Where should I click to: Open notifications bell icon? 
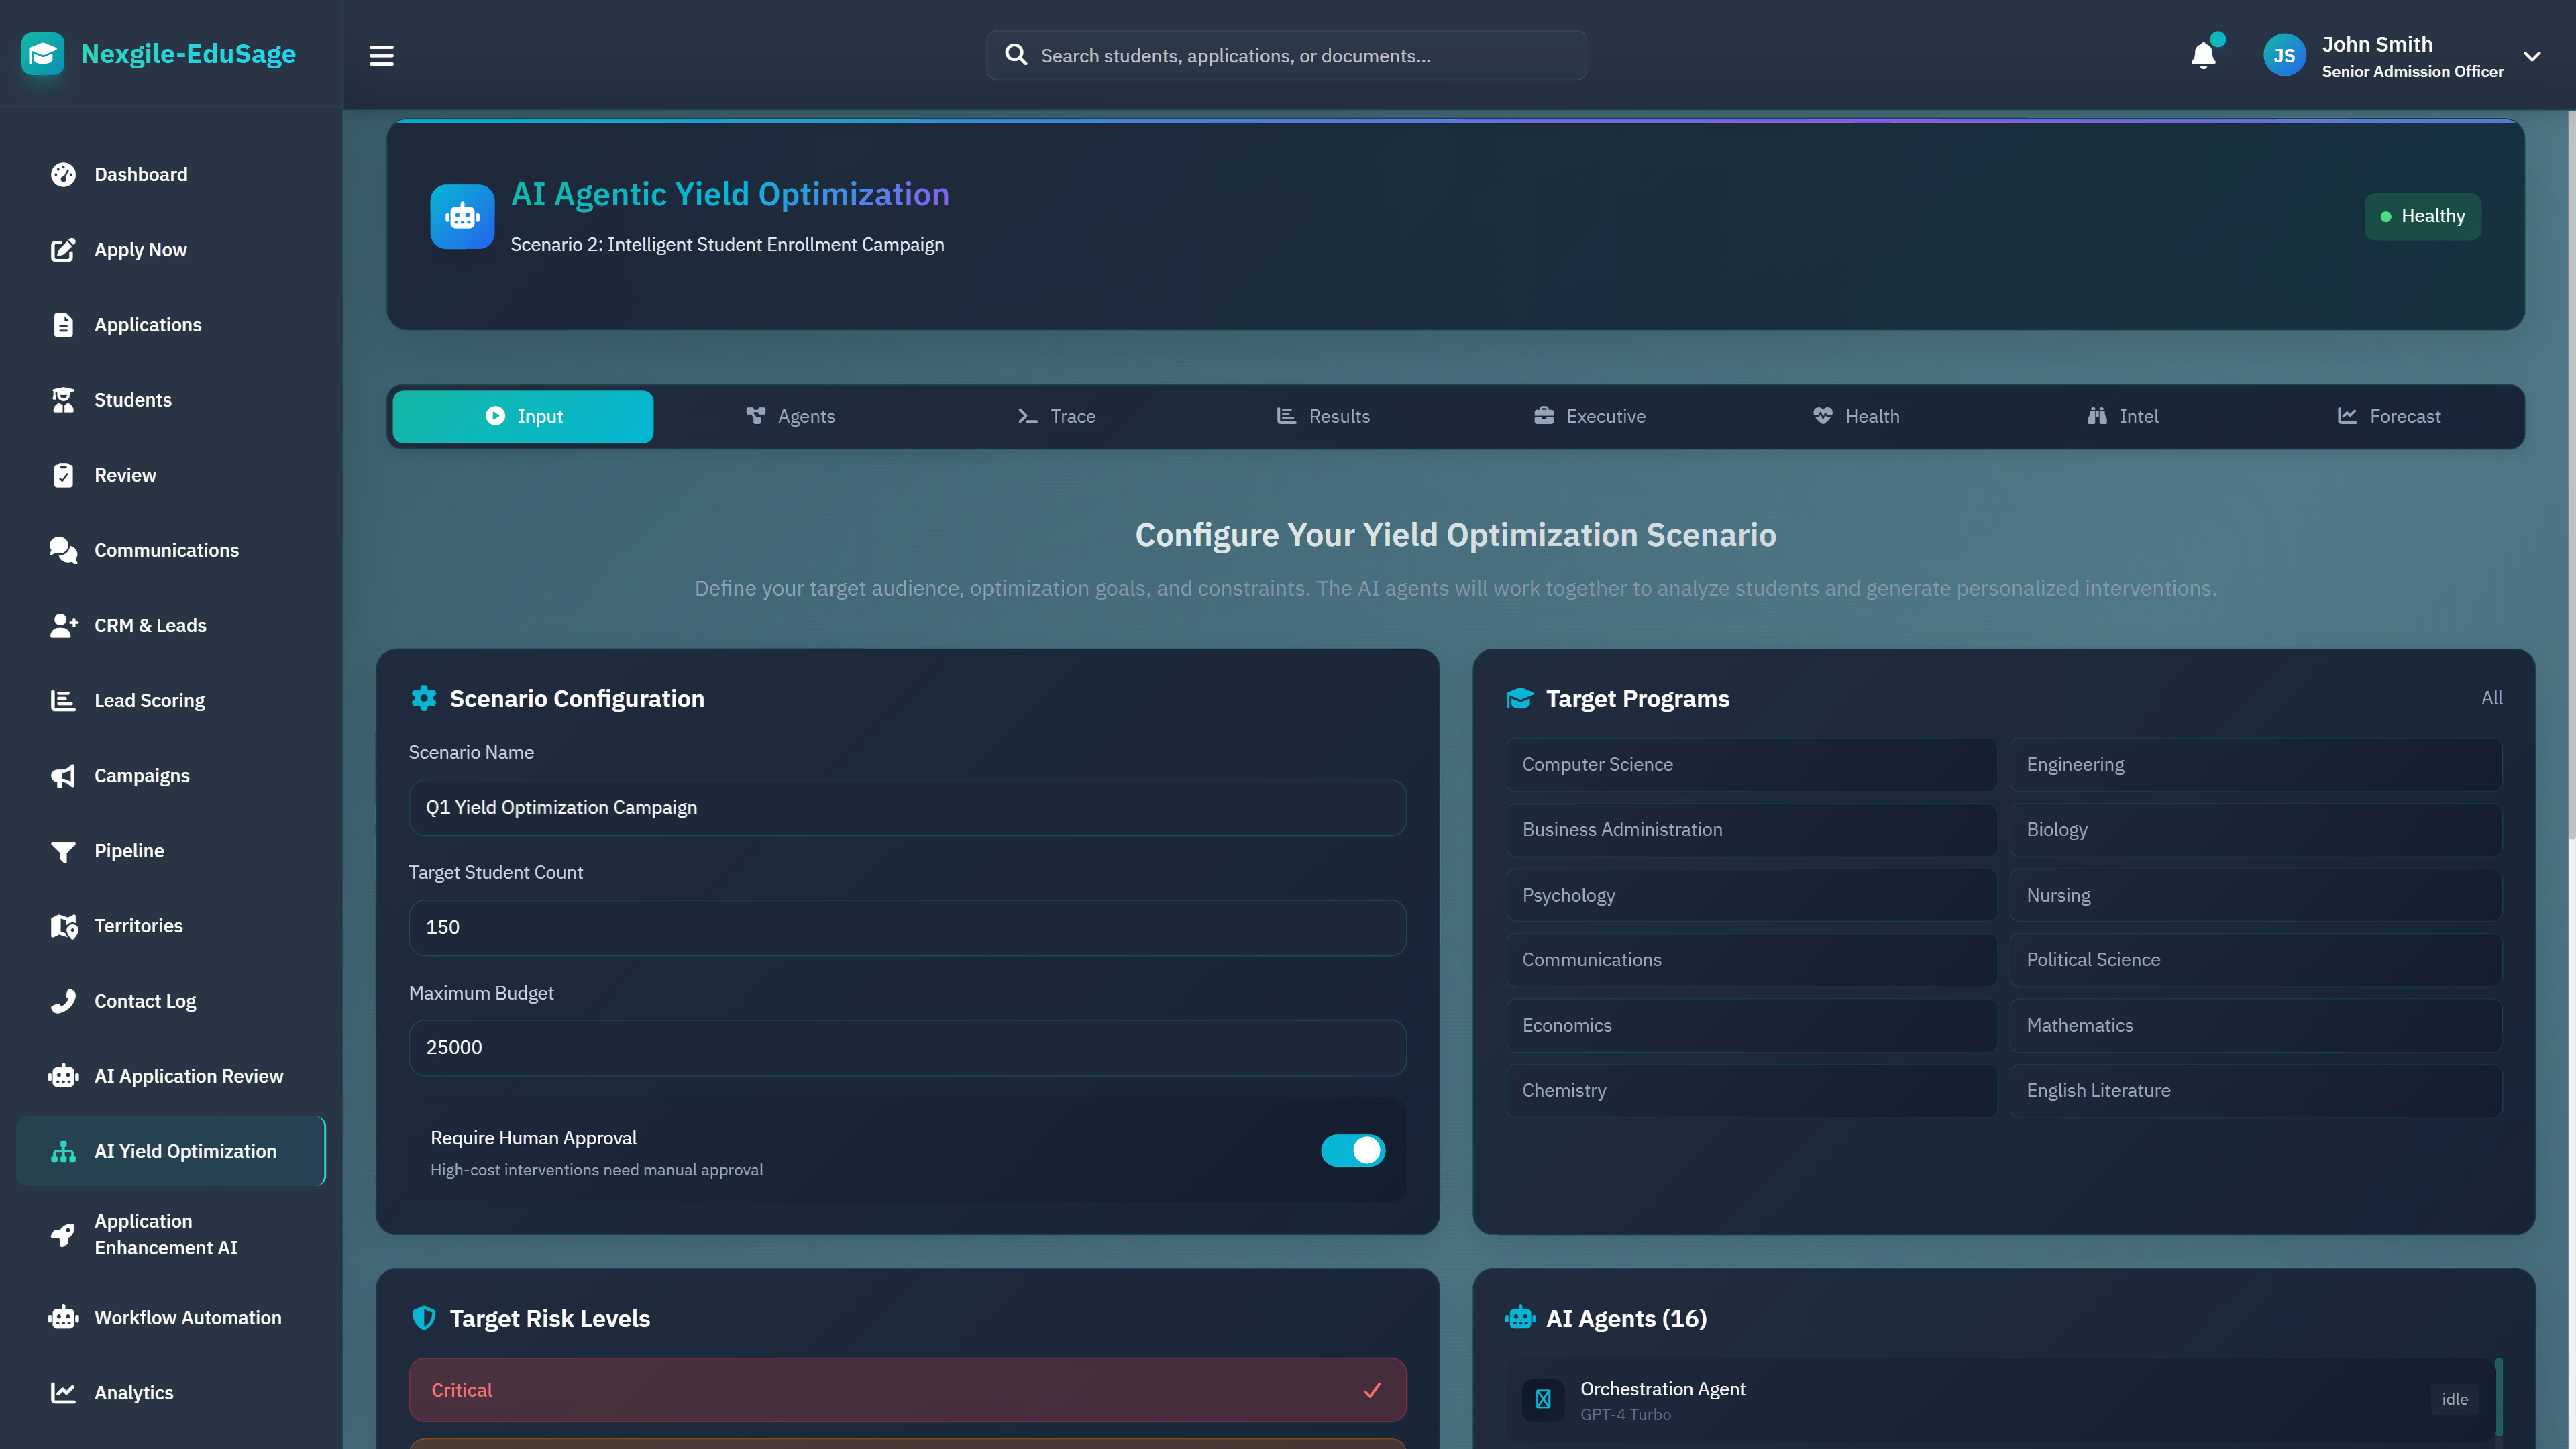pyautogui.click(x=2203, y=55)
